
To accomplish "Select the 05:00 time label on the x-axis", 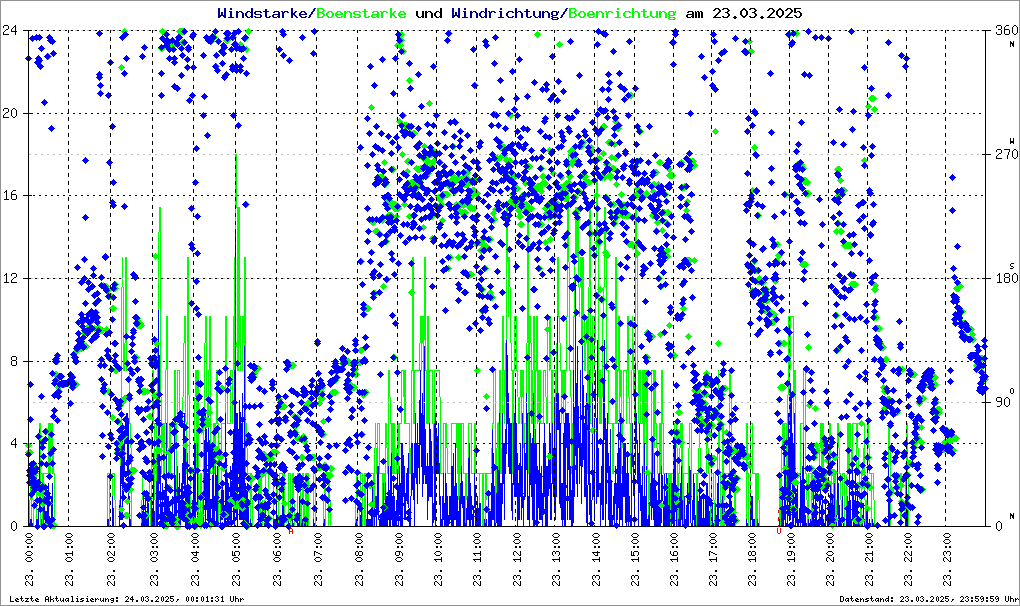I will click(236, 551).
